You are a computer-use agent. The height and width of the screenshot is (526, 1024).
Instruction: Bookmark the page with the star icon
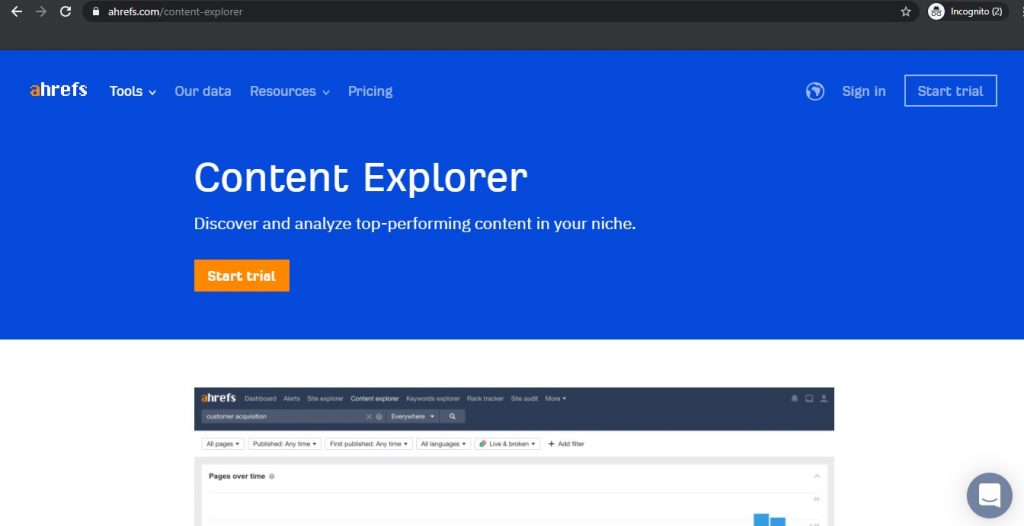coord(905,12)
